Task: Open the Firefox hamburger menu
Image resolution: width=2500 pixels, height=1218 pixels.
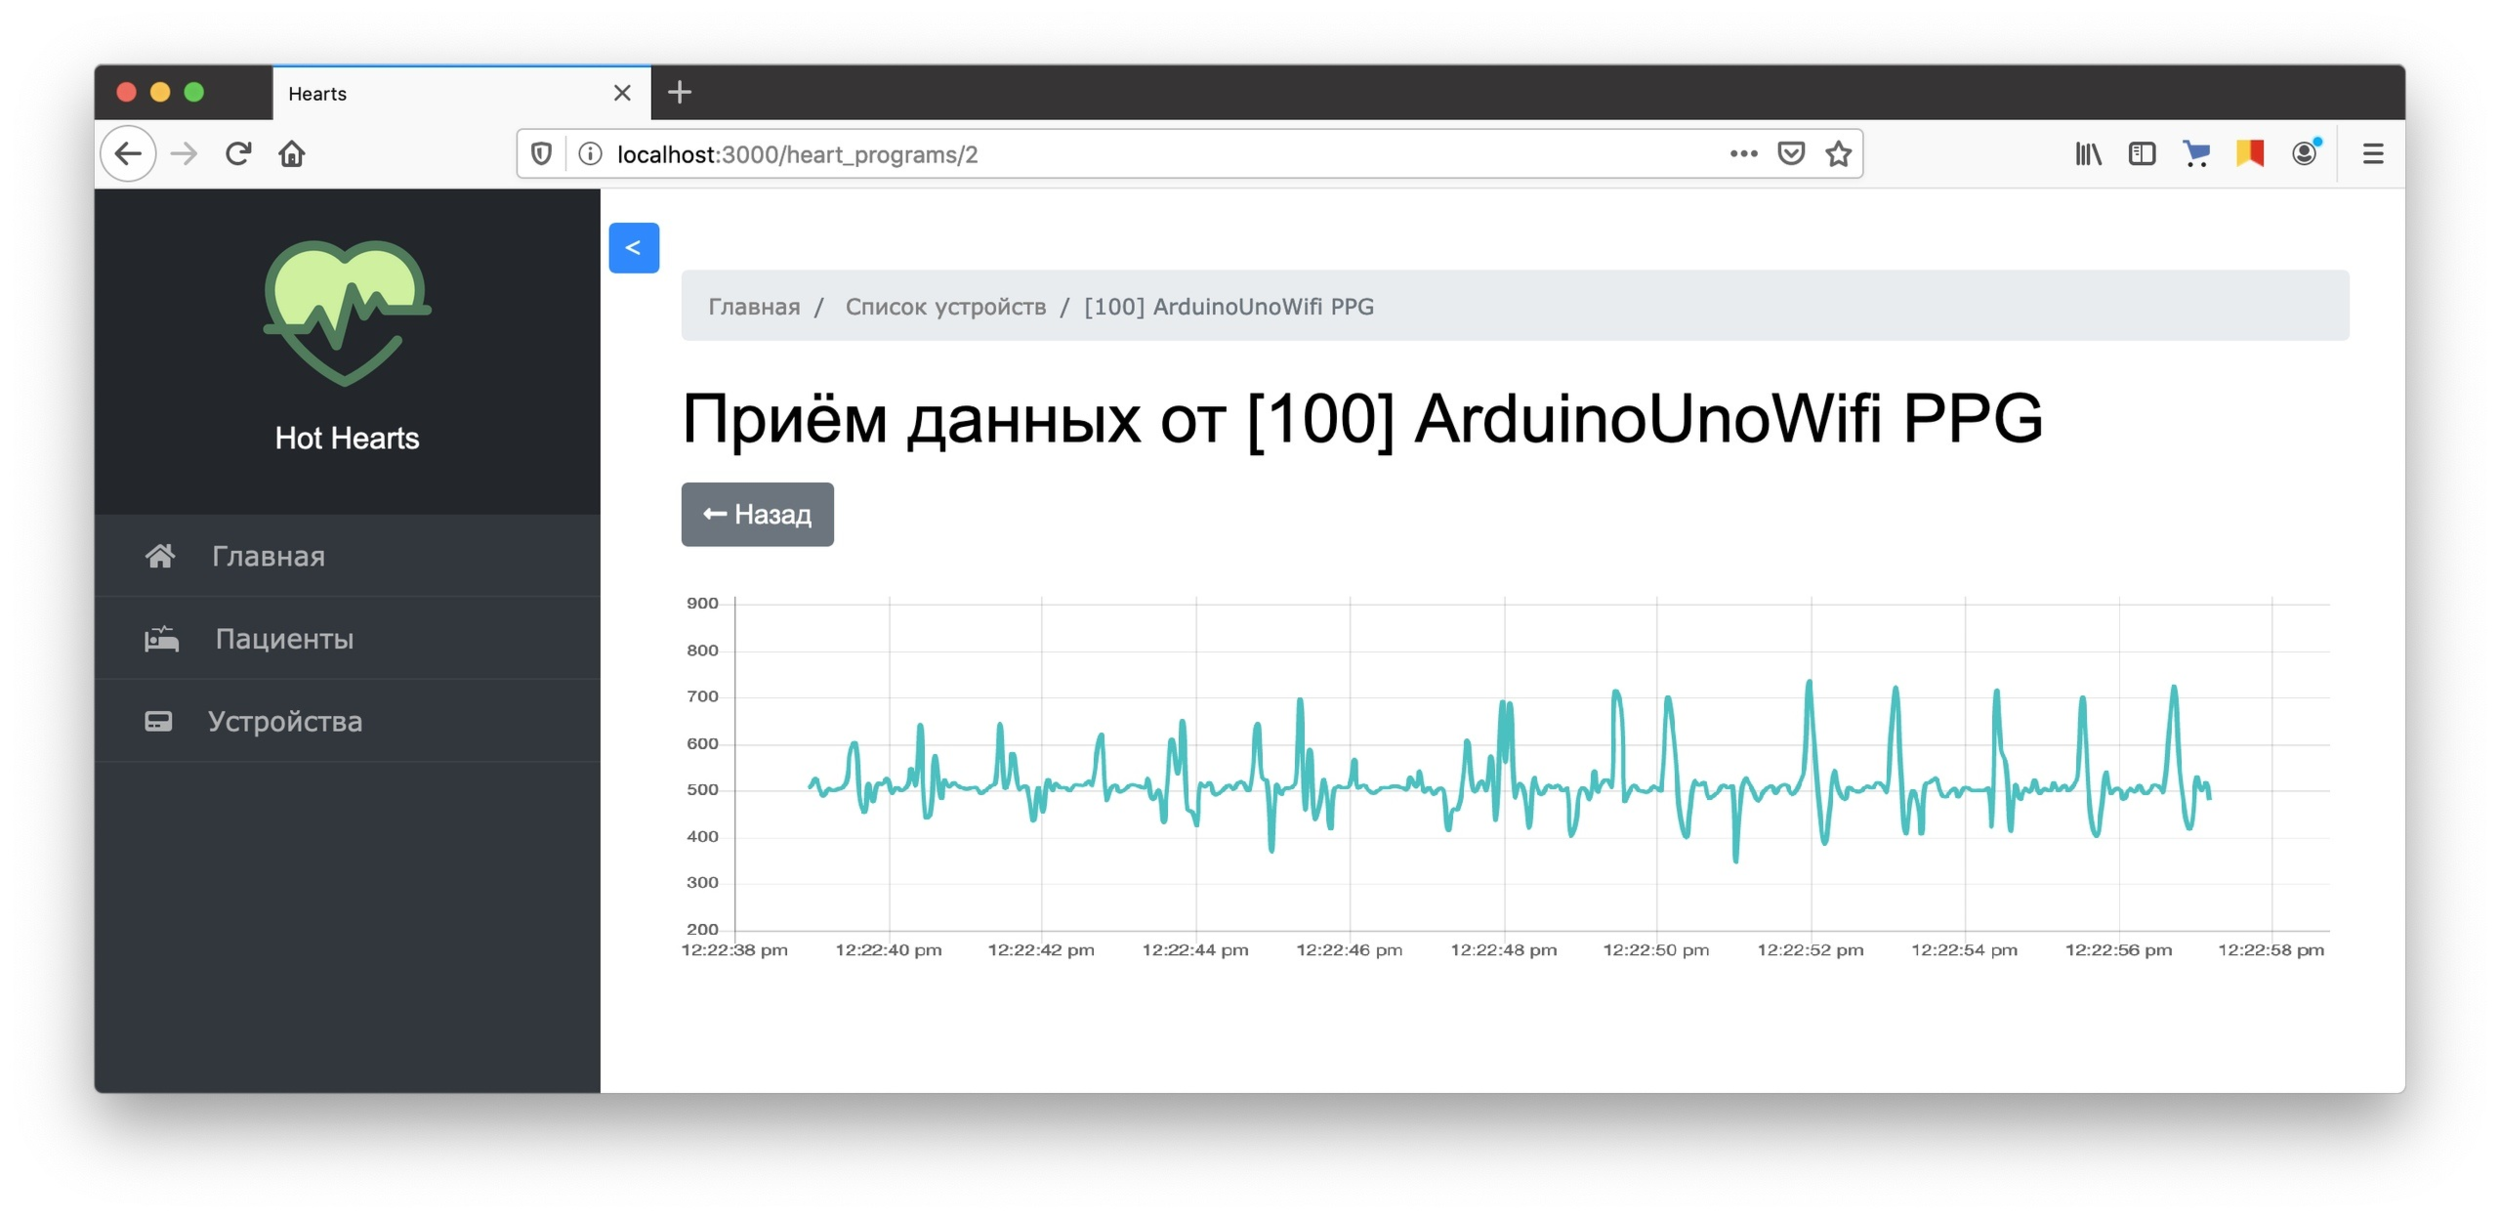Action: point(2372,154)
